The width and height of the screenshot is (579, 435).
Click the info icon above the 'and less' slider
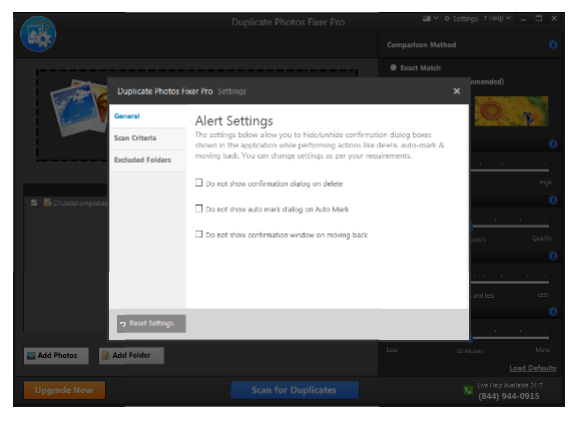pyautogui.click(x=553, y=256)
